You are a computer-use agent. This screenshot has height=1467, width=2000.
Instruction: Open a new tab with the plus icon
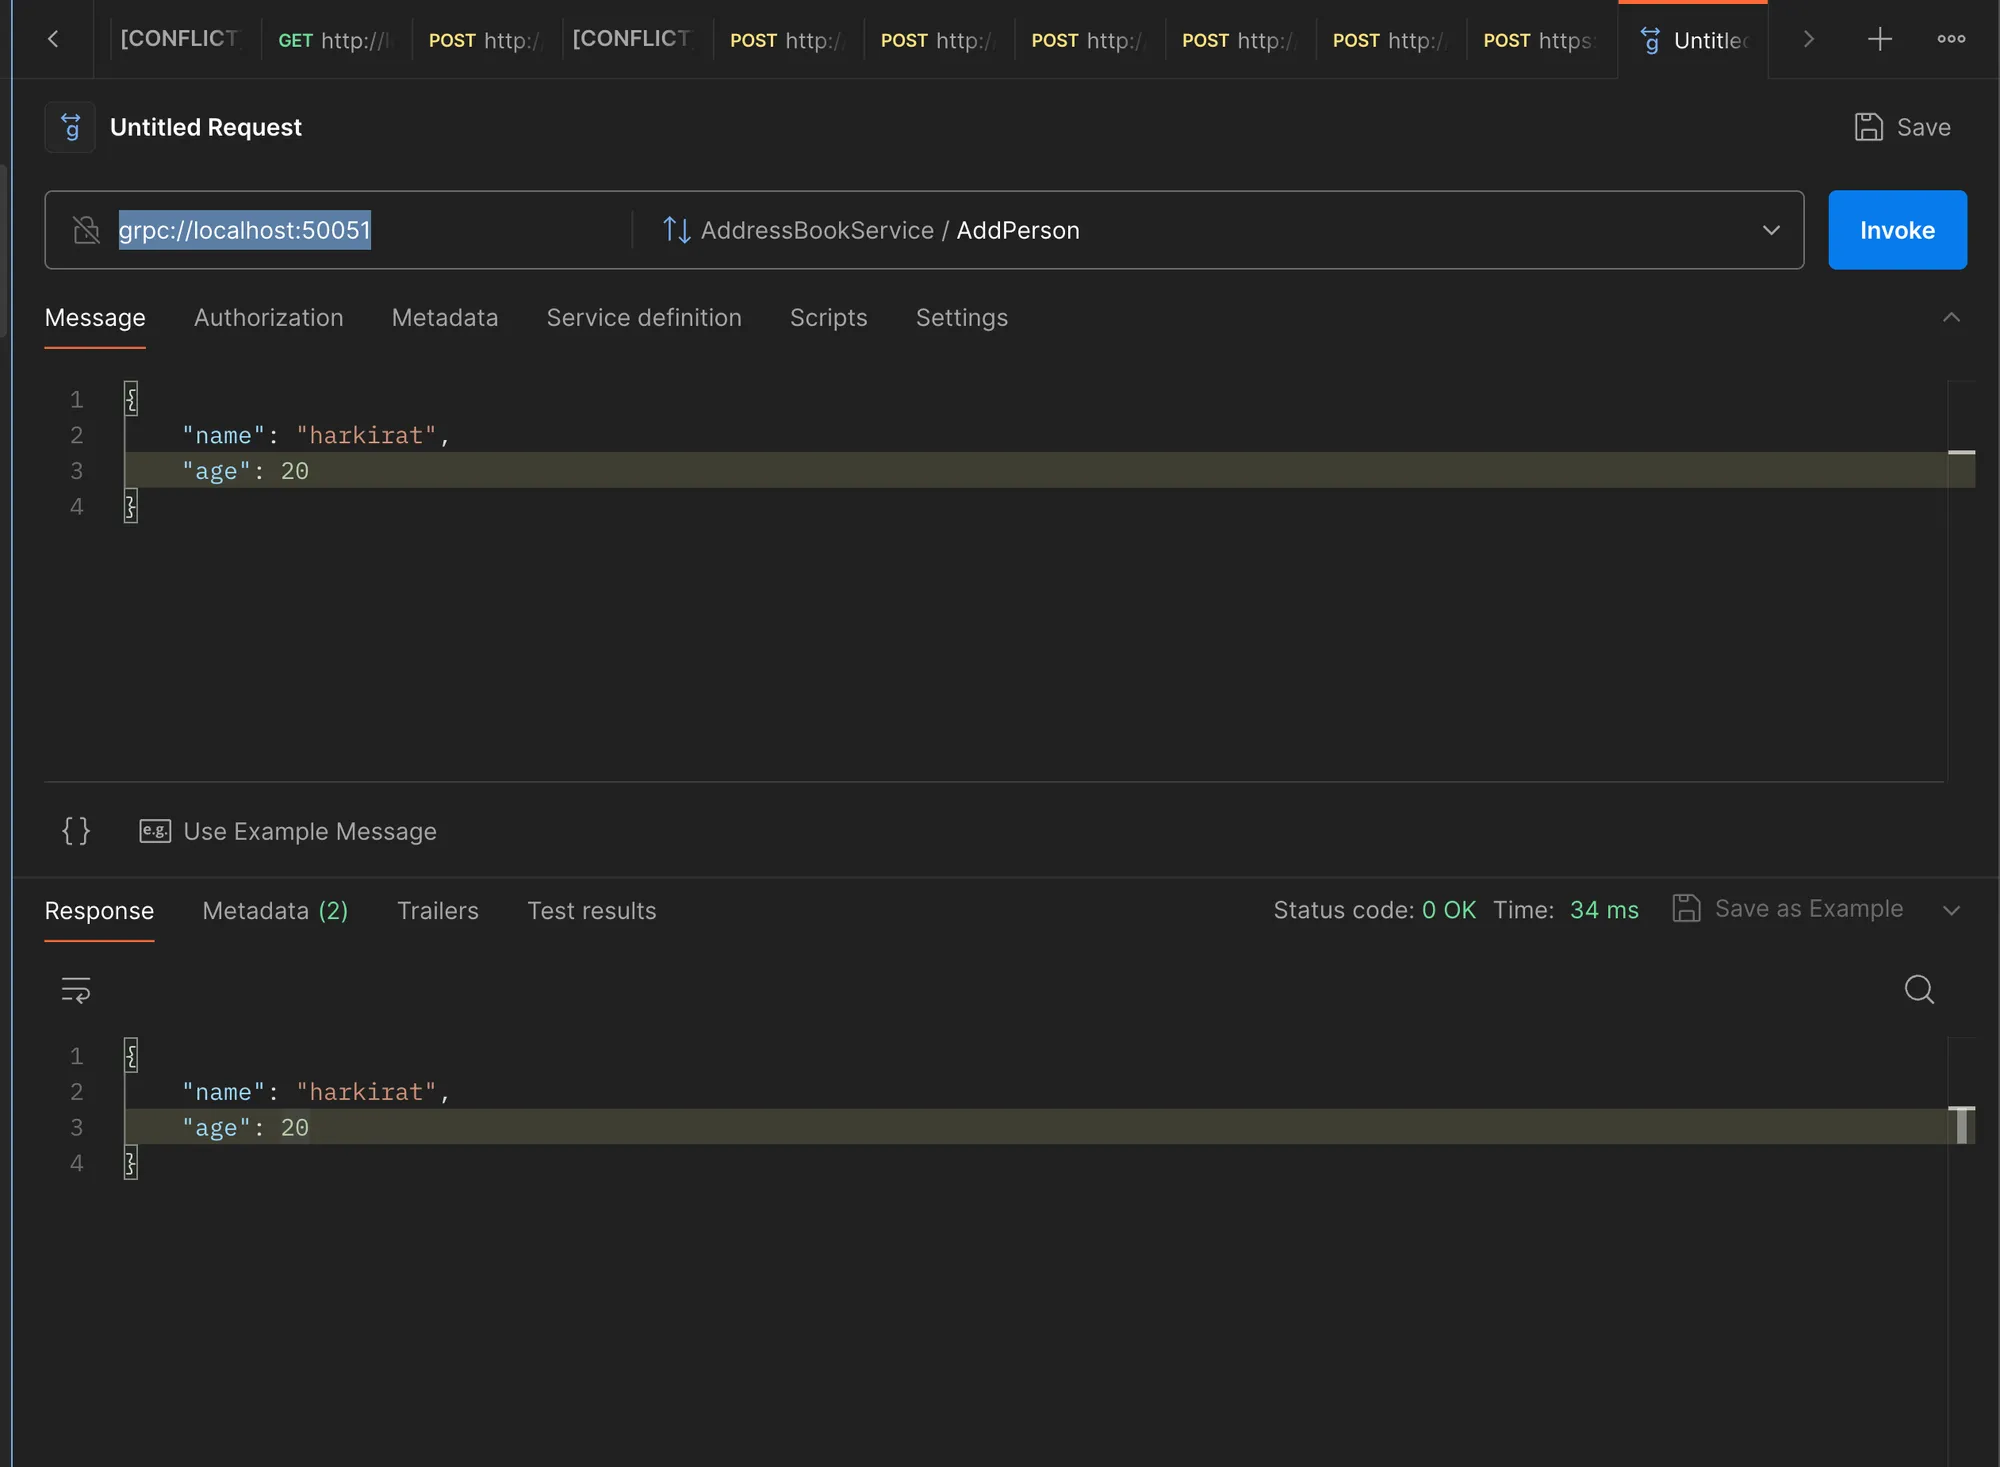1880,39
